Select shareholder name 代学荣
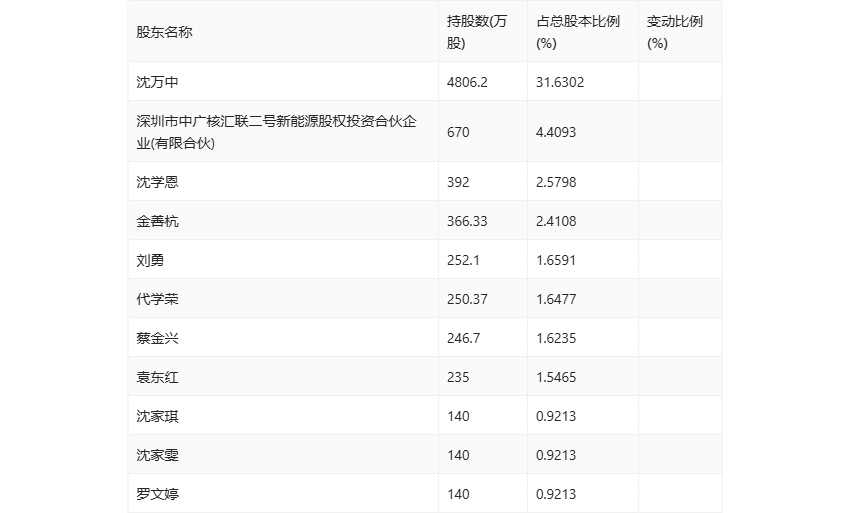This screenshot has height=513, width=850. 157,299
